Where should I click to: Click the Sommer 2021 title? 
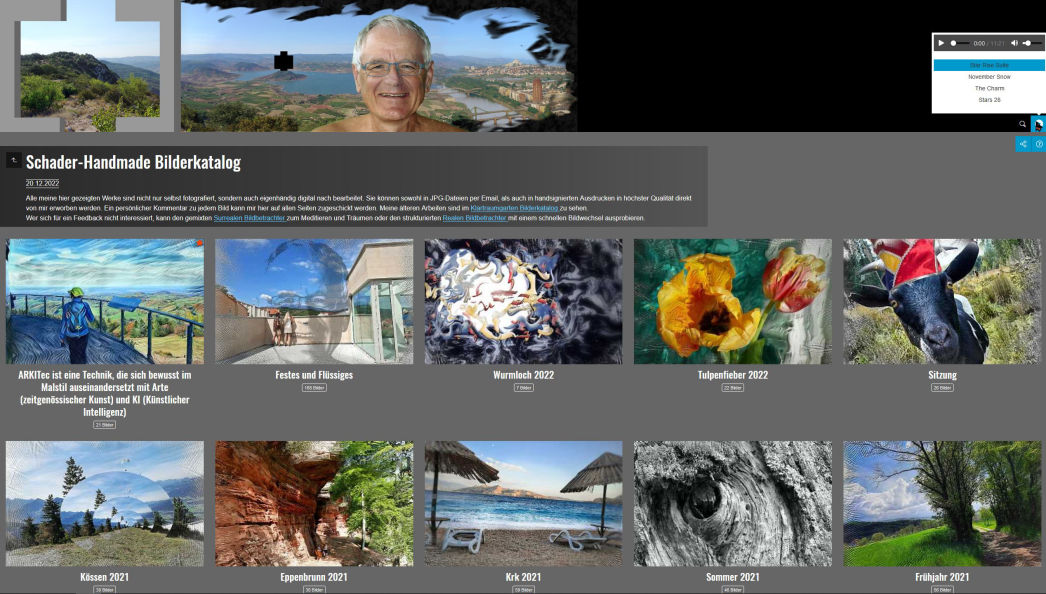pos(732,577)
